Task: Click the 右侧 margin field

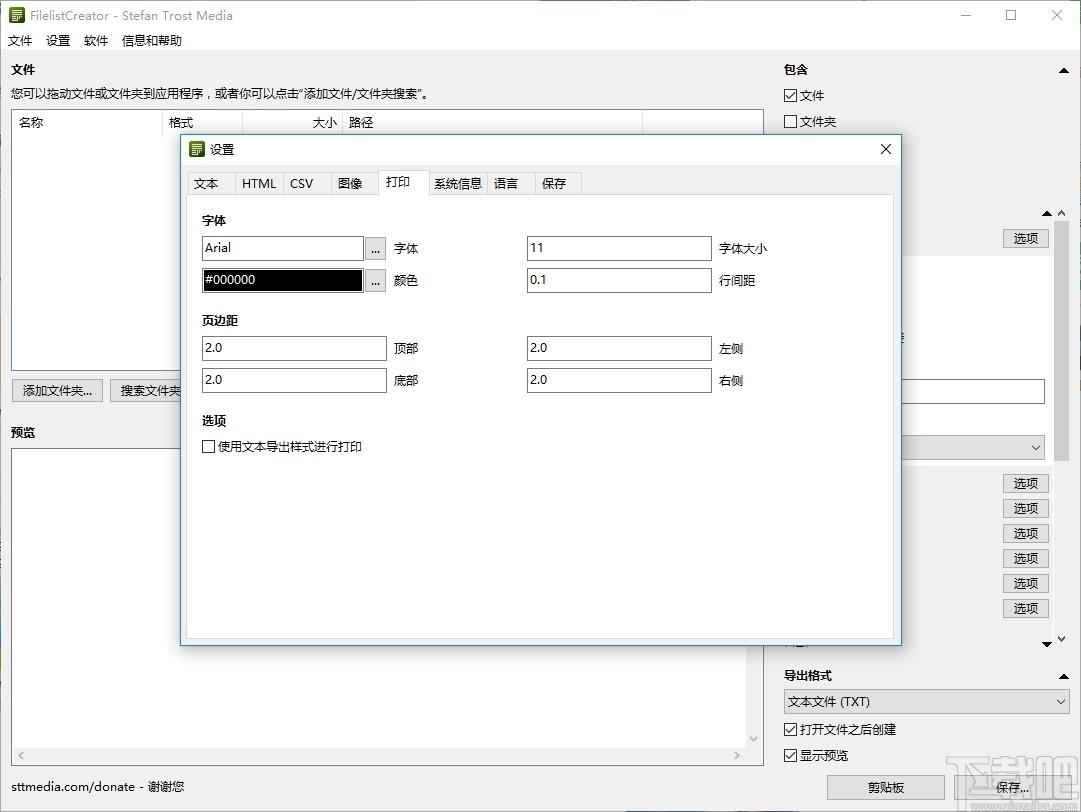Action: pyautogui.click(x=619, y=380)
